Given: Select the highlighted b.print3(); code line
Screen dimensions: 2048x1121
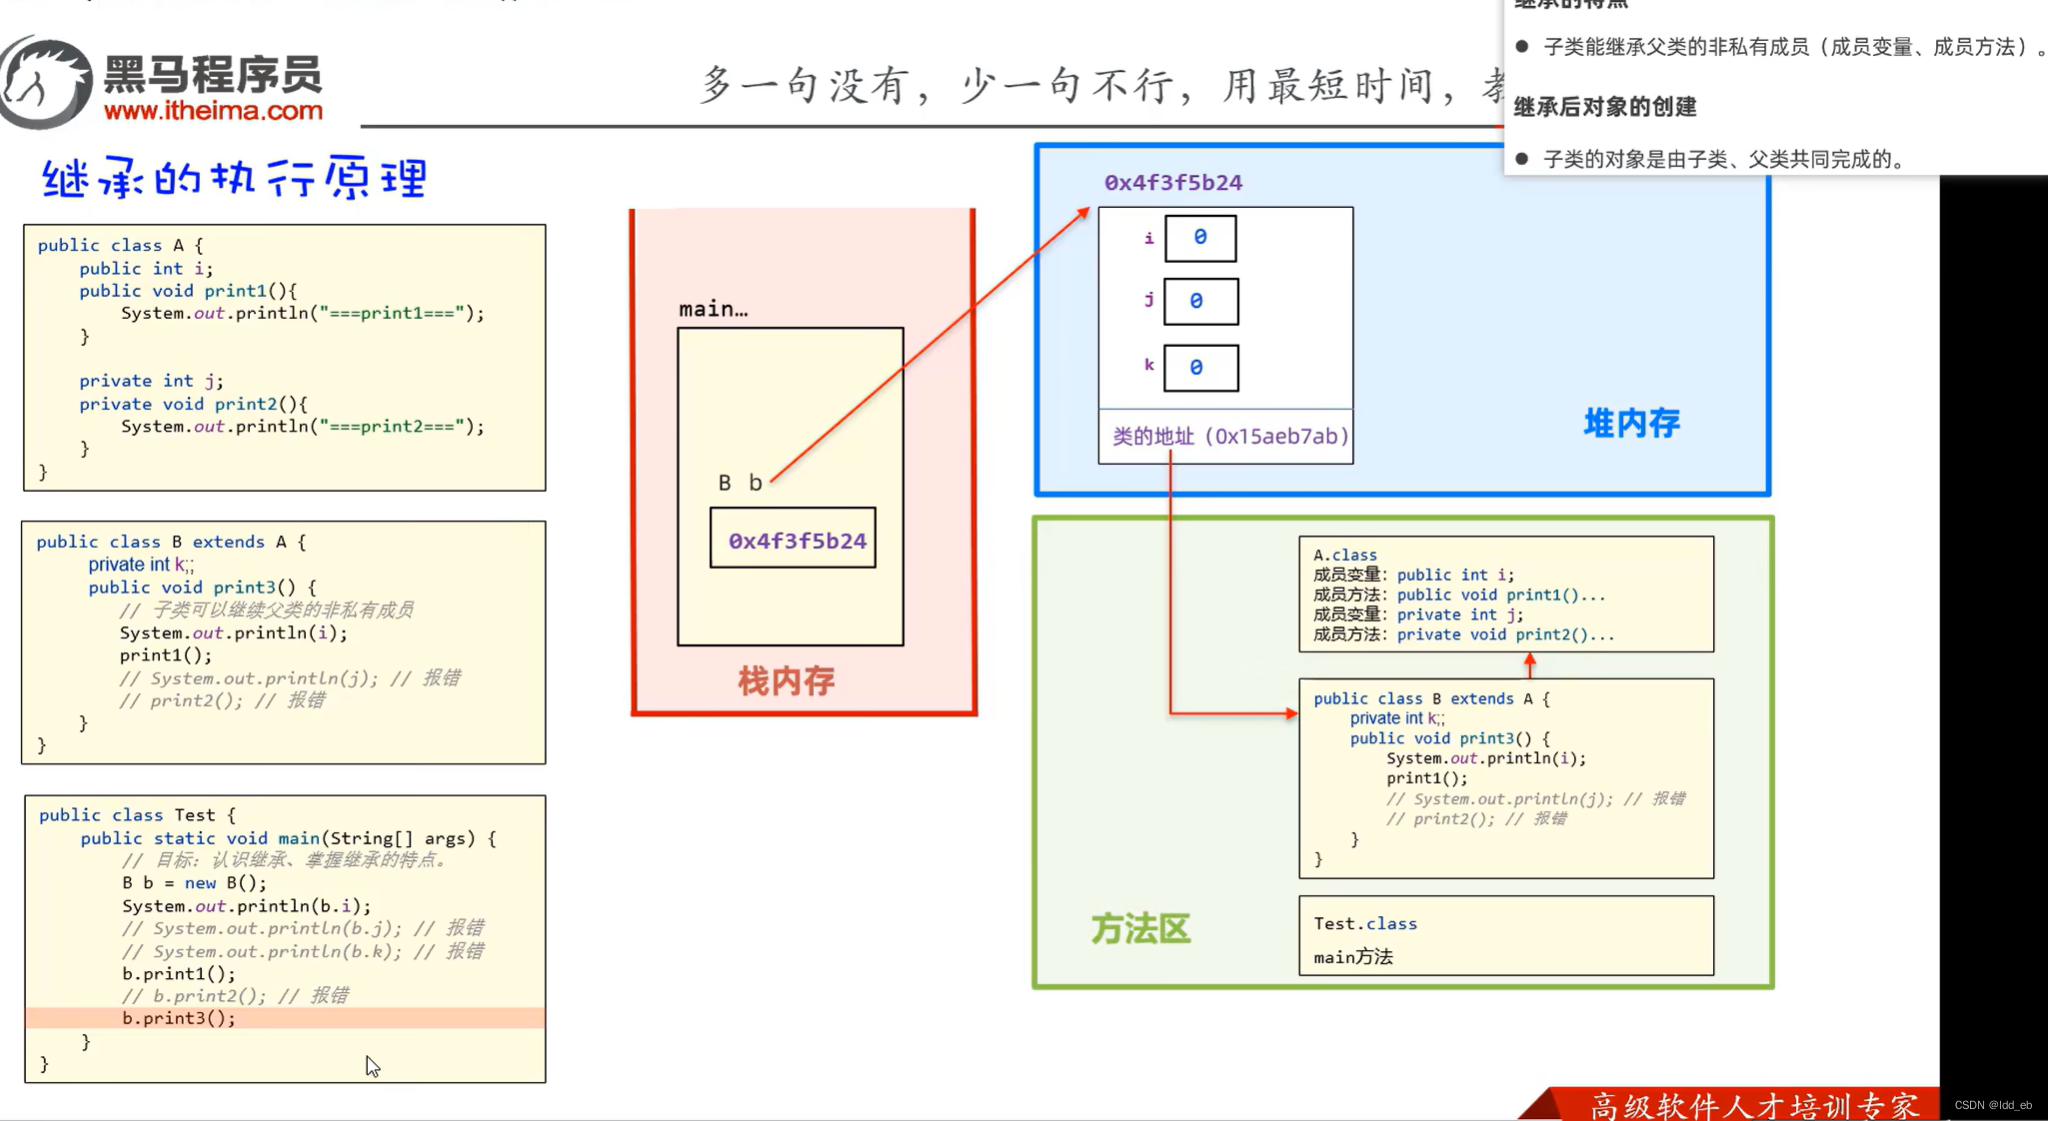Looking at the screenshot, I should 178,1018.
